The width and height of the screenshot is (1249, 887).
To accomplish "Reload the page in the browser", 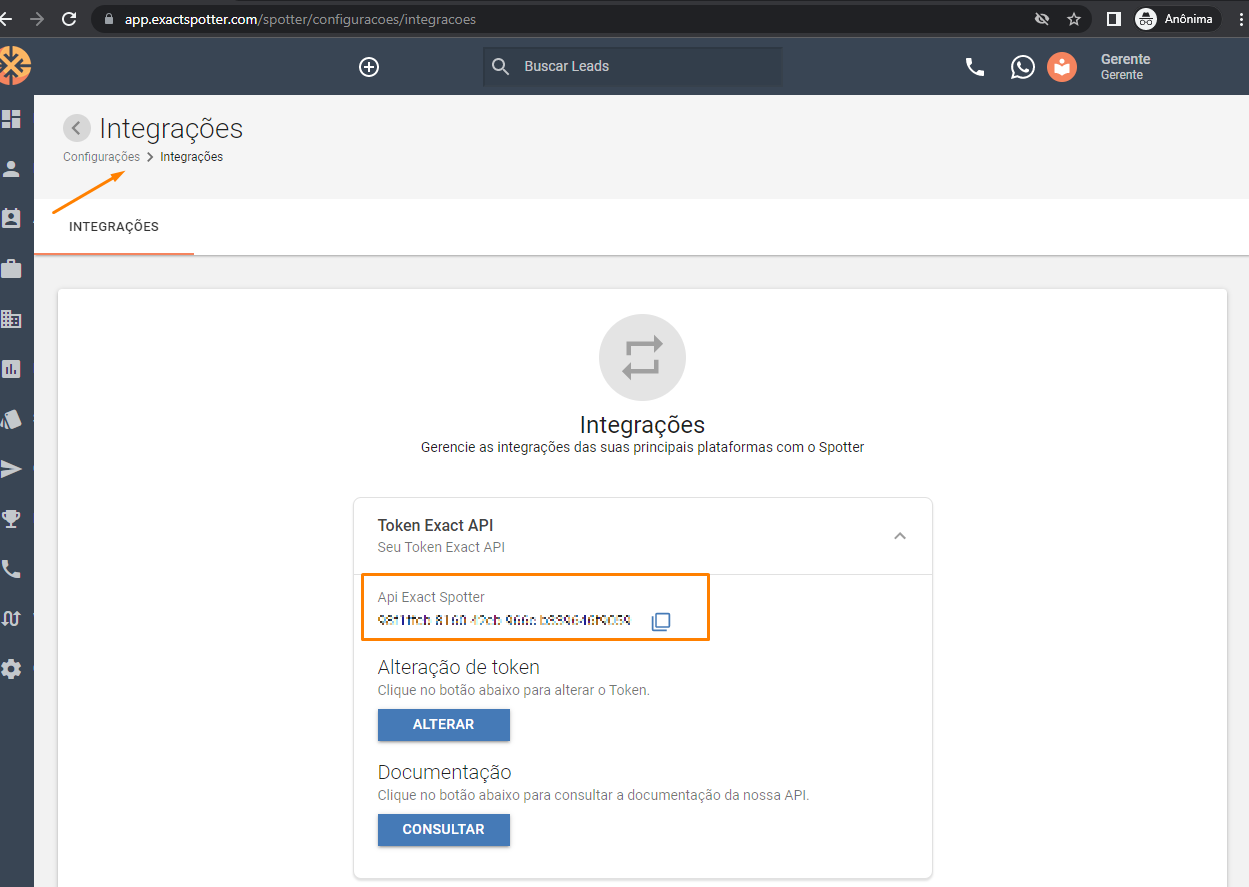I will 69,19.
